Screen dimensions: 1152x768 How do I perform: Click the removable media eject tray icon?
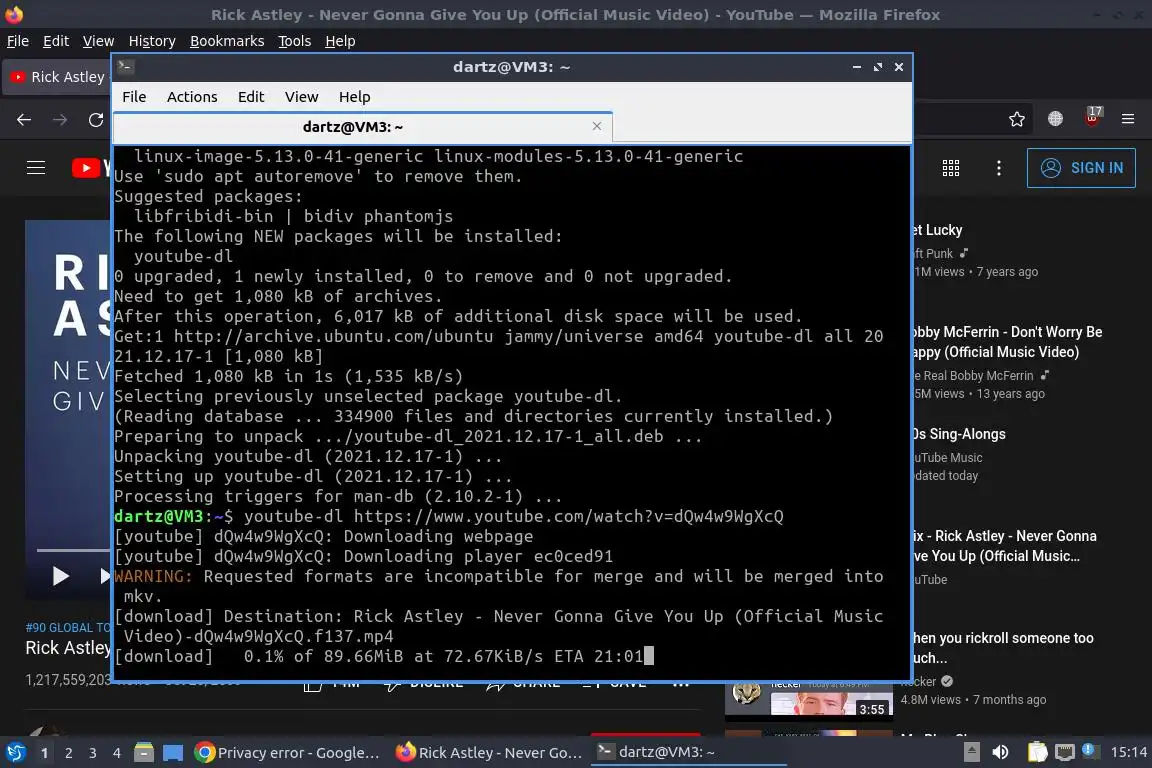click(x=971, y=752)
